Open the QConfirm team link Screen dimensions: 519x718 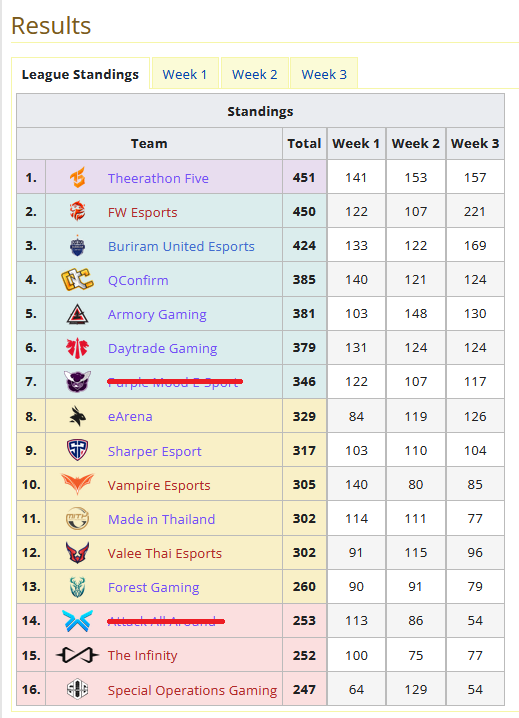coord(138,280)
